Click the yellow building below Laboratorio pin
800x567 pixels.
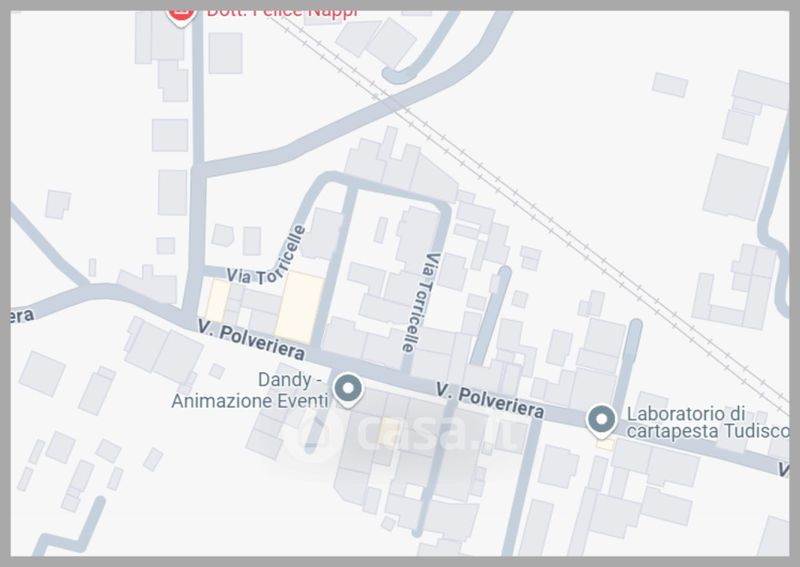coord(605,445)
